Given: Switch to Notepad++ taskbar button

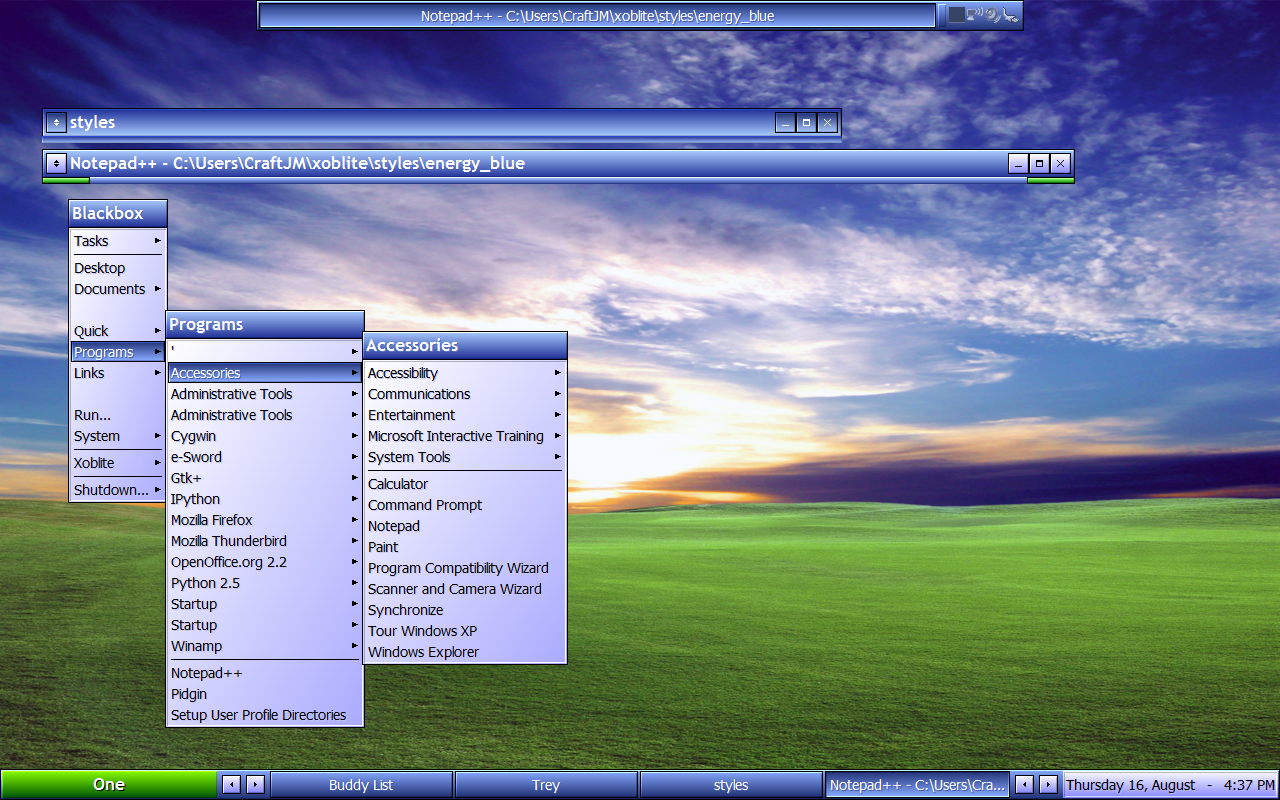Looking at the screenshot, I should (x=917, y=785).
